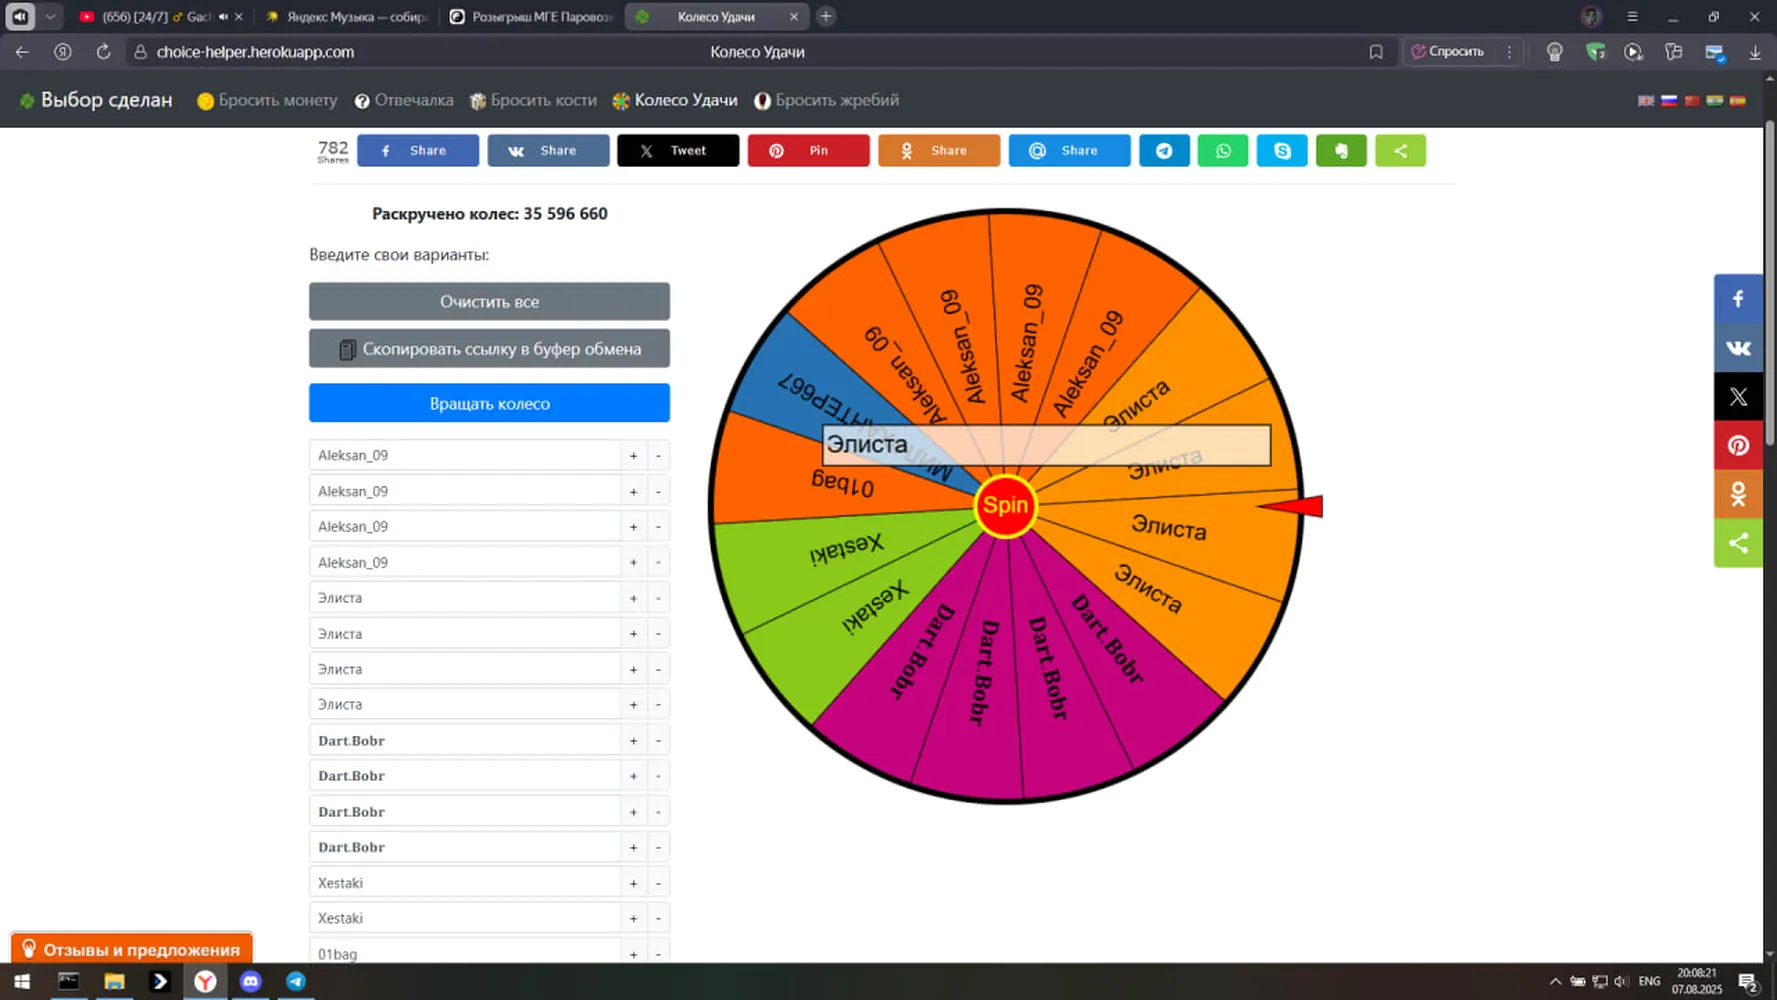
Task: Click the browser bookmark icon
Action: click(1376, 52)
